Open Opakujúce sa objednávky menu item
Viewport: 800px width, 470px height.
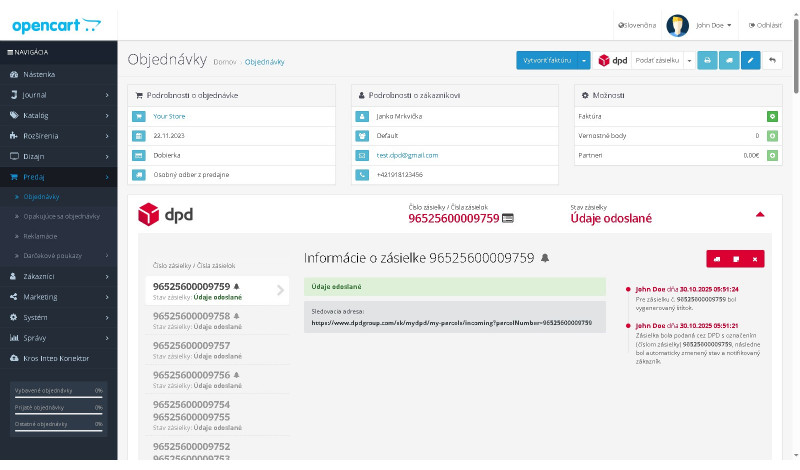coord(59,216)
